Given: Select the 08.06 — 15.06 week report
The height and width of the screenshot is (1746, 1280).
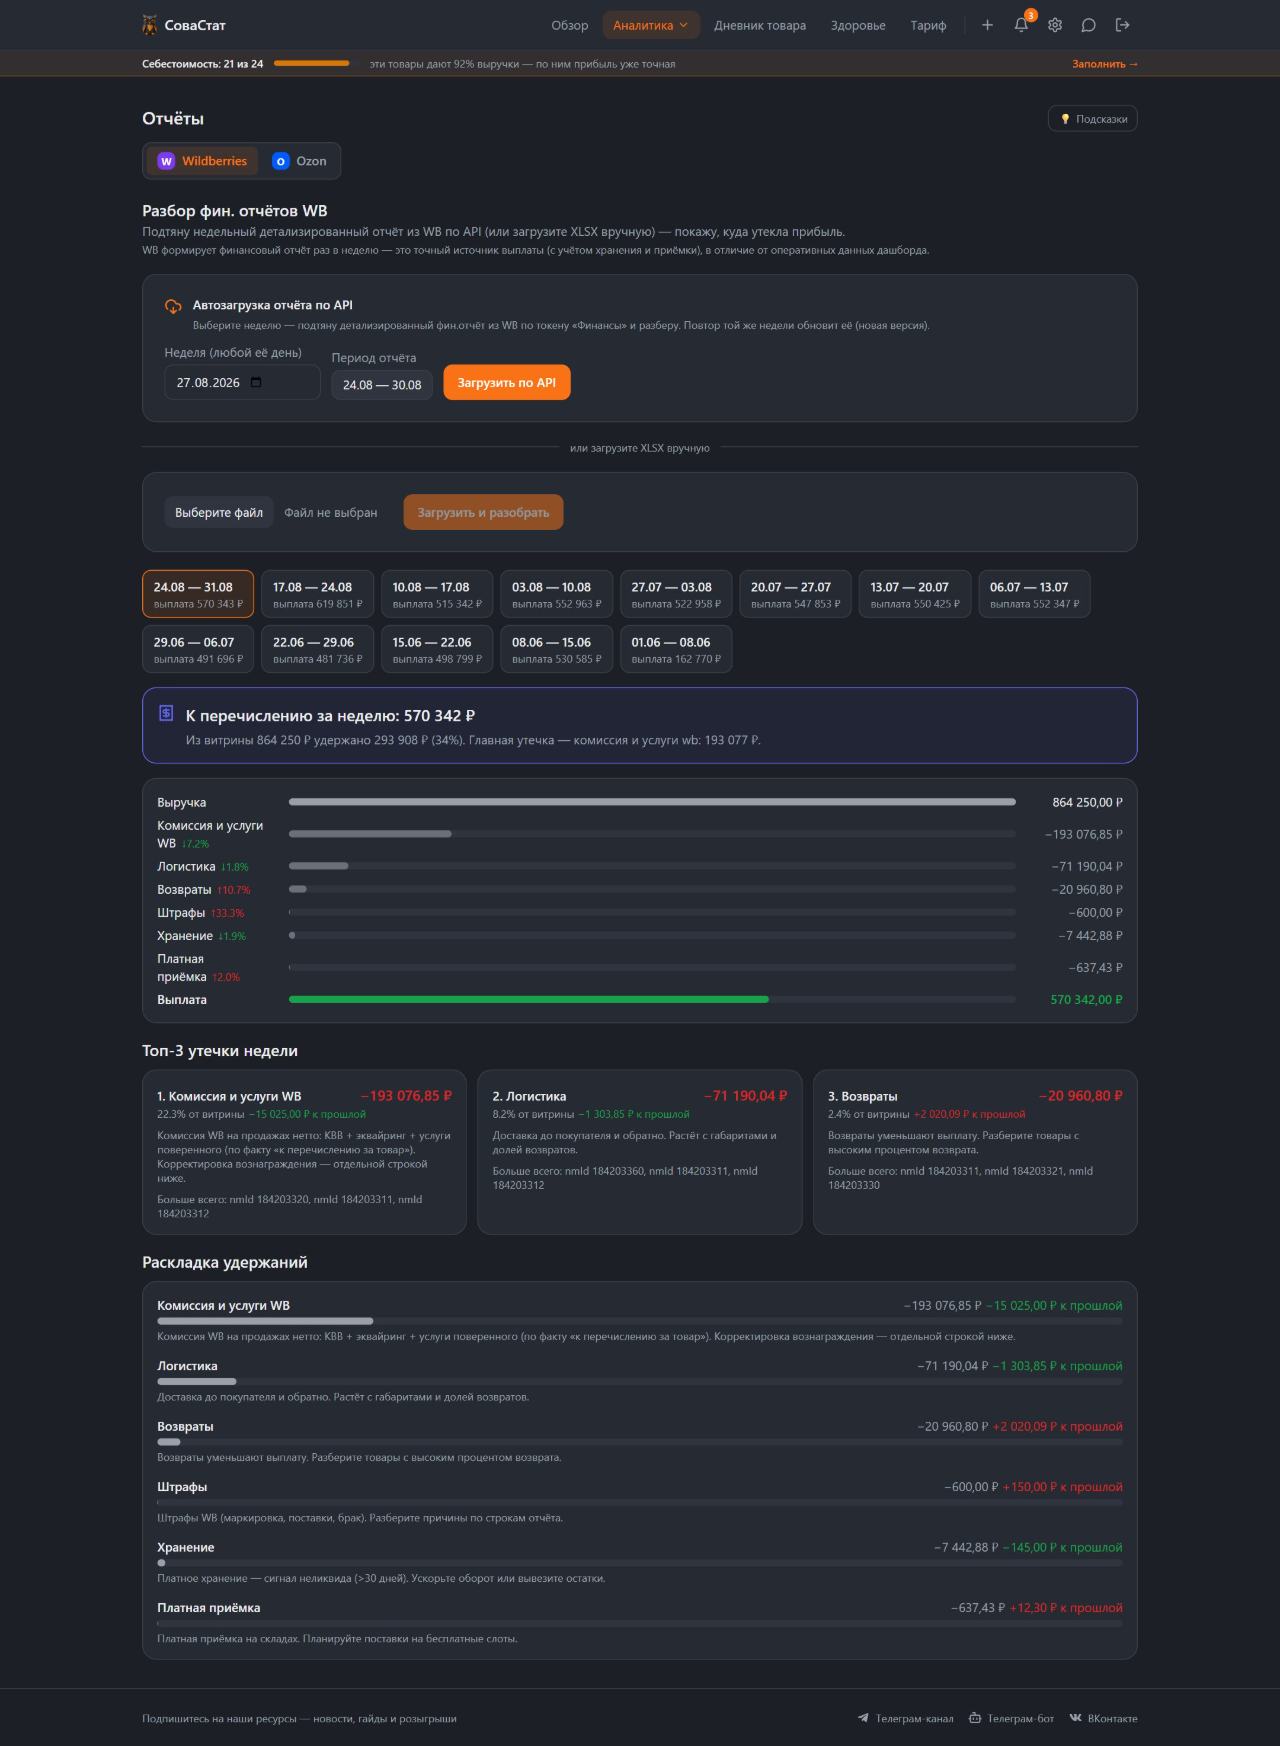Looking at the screenshot, I should [557, 649].
